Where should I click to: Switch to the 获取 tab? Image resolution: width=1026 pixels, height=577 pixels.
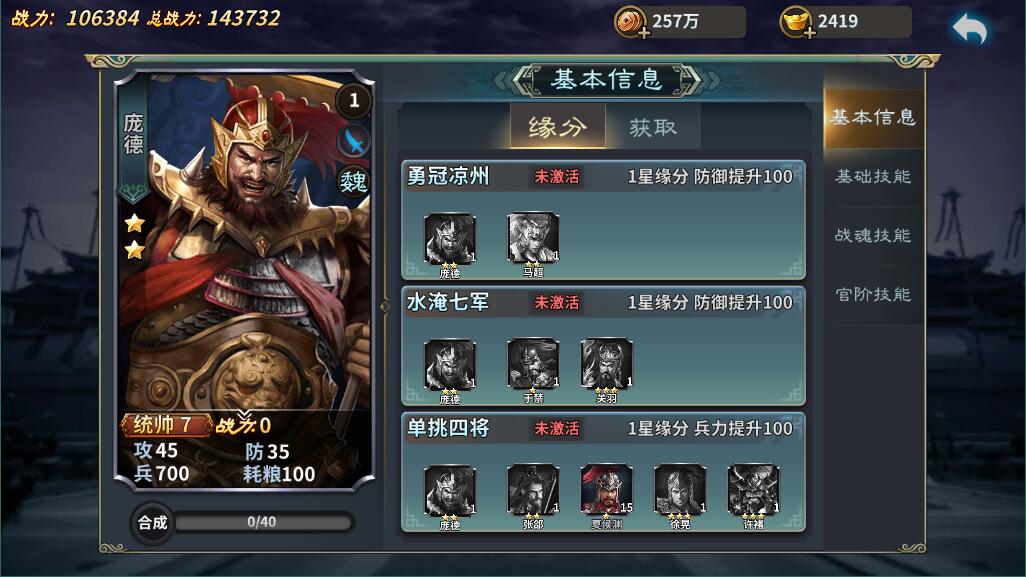tap(653, 127)
